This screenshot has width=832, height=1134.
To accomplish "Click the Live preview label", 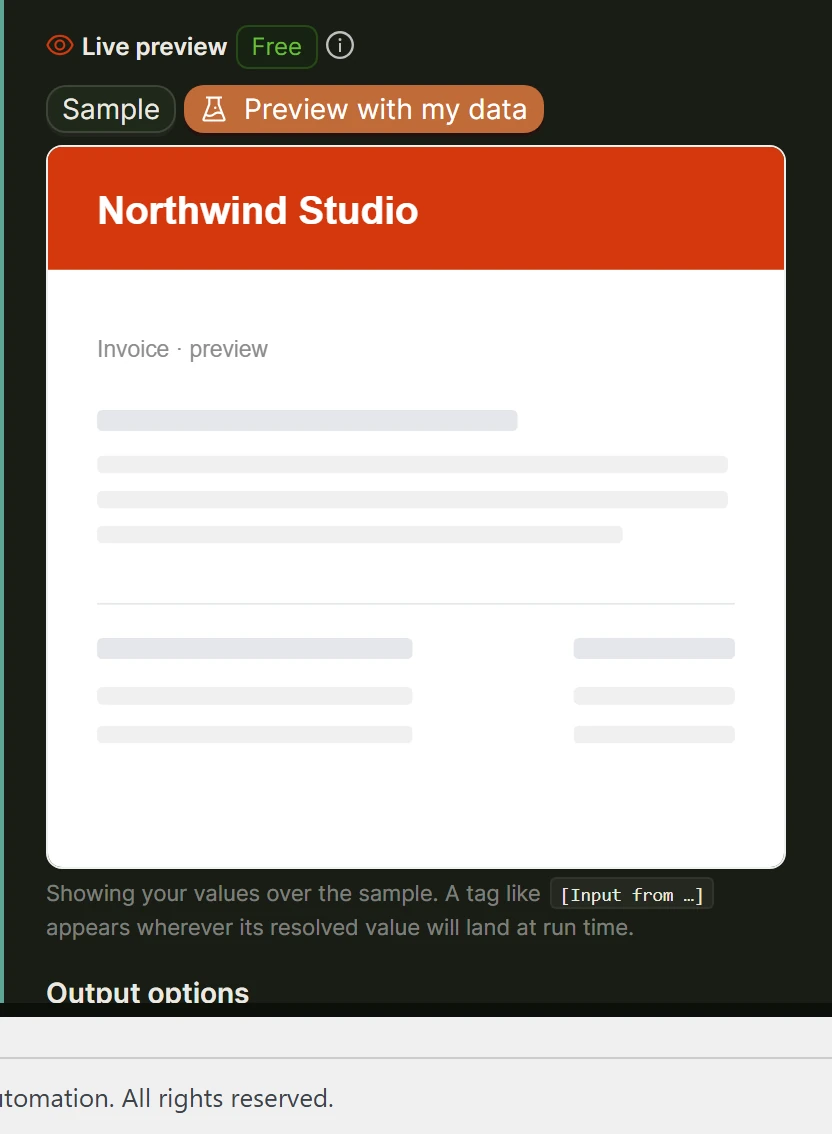I will tap(154, 46).
